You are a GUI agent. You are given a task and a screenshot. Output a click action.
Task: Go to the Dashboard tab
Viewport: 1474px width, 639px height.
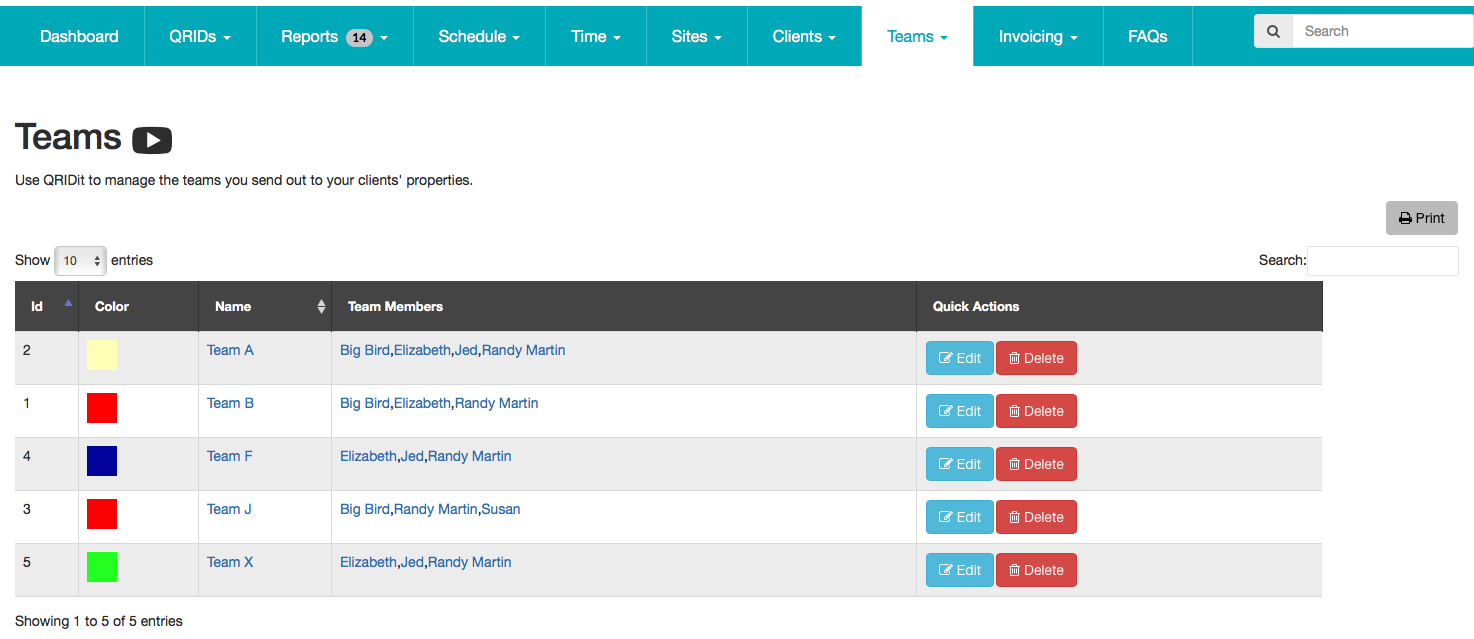pyautogui.click(x=79, y=36)
